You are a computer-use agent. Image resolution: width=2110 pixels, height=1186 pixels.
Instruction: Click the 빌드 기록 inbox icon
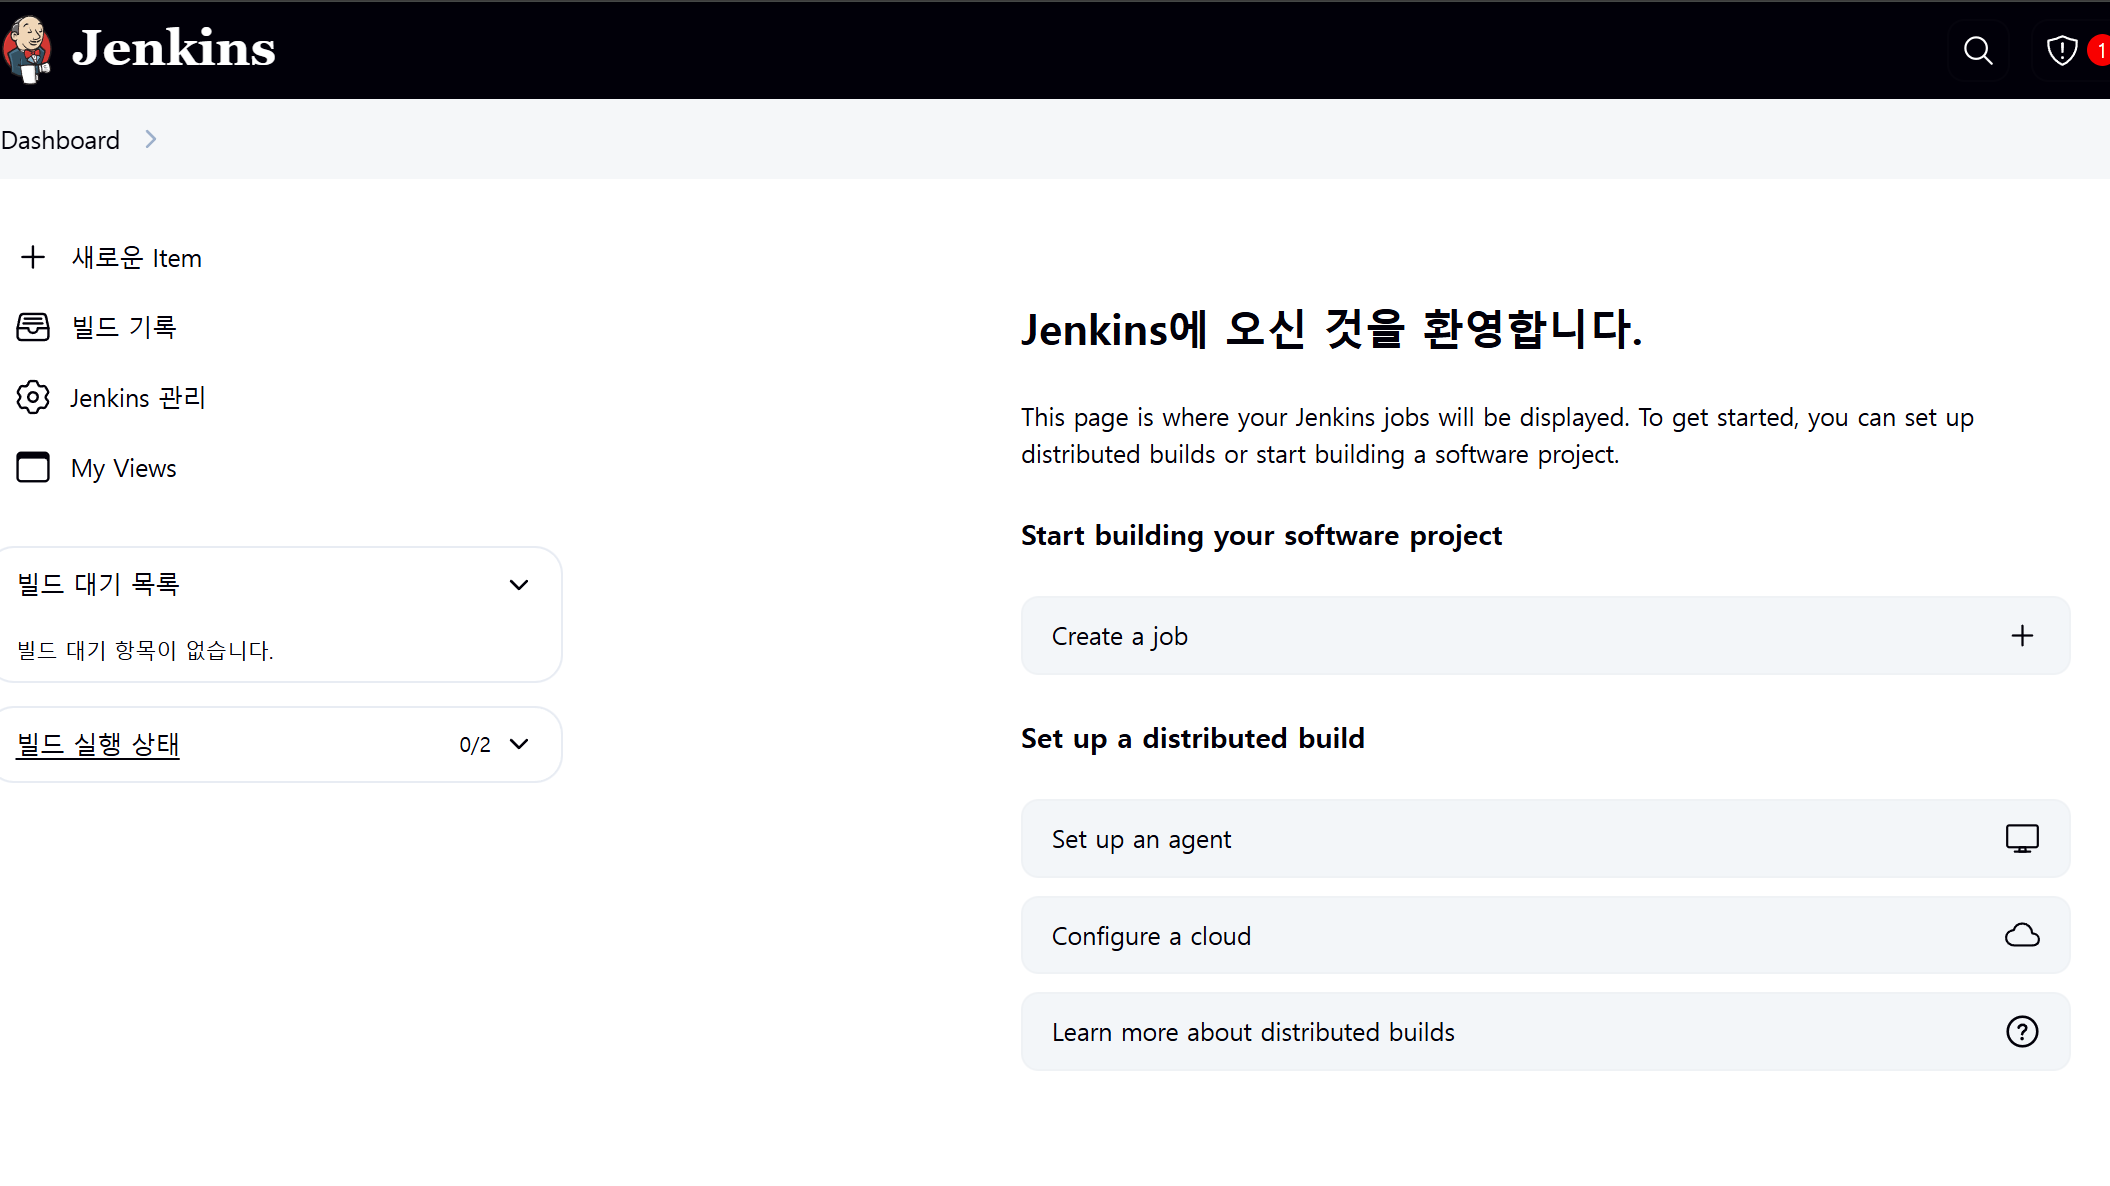(33, 327)
